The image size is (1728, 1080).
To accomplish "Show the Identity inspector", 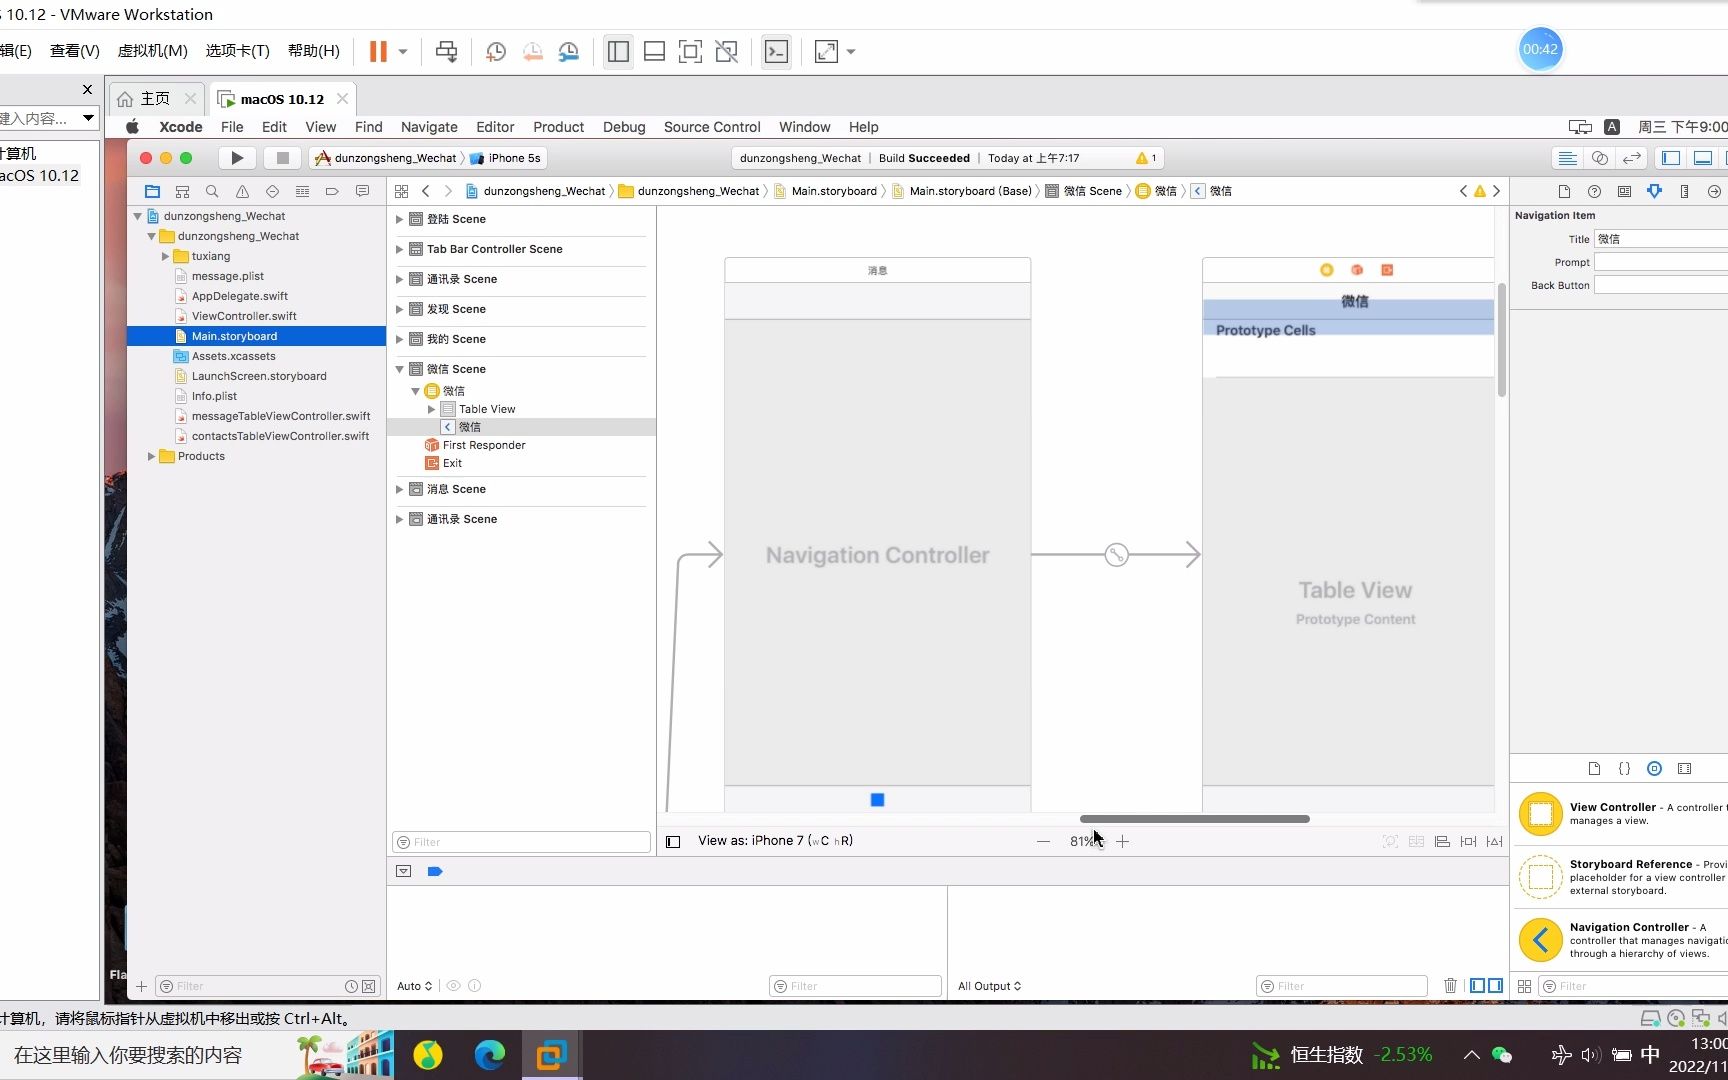I will pyautogui.click(x=1624, y=191).
